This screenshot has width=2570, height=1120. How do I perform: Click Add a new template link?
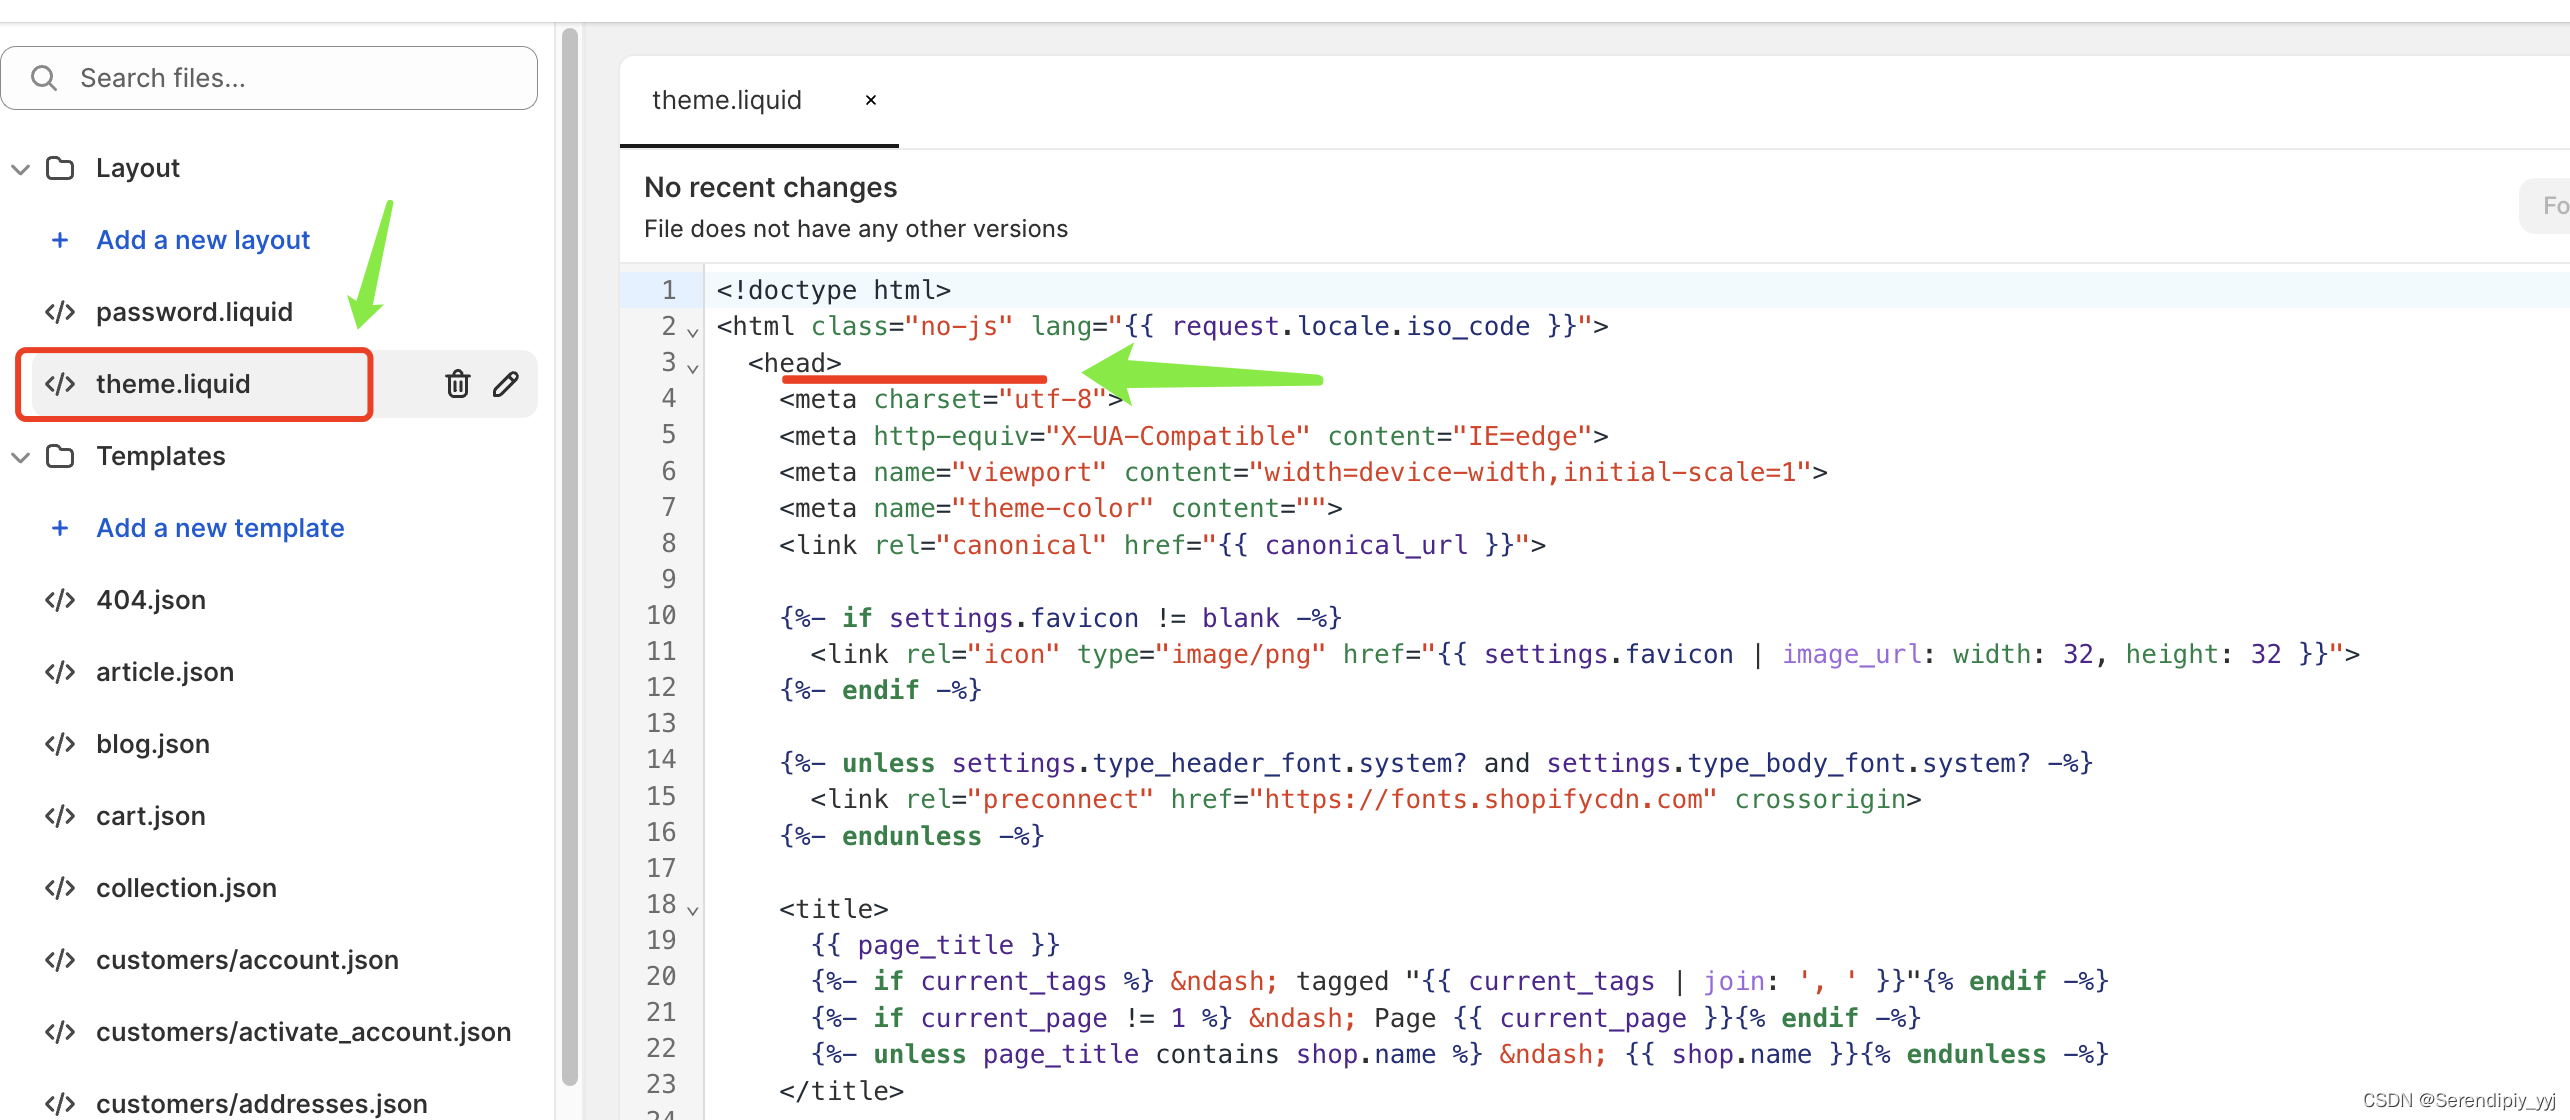[x=220, y=528]
